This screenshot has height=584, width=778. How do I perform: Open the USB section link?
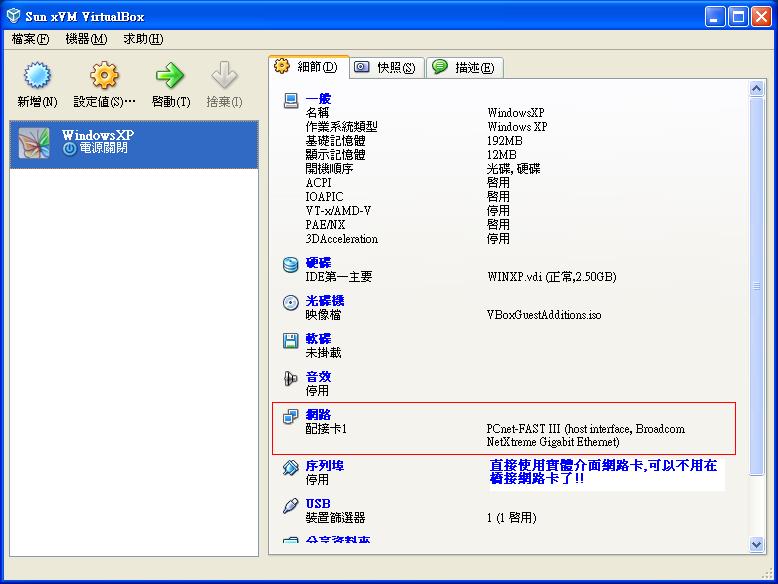(318, 504)
